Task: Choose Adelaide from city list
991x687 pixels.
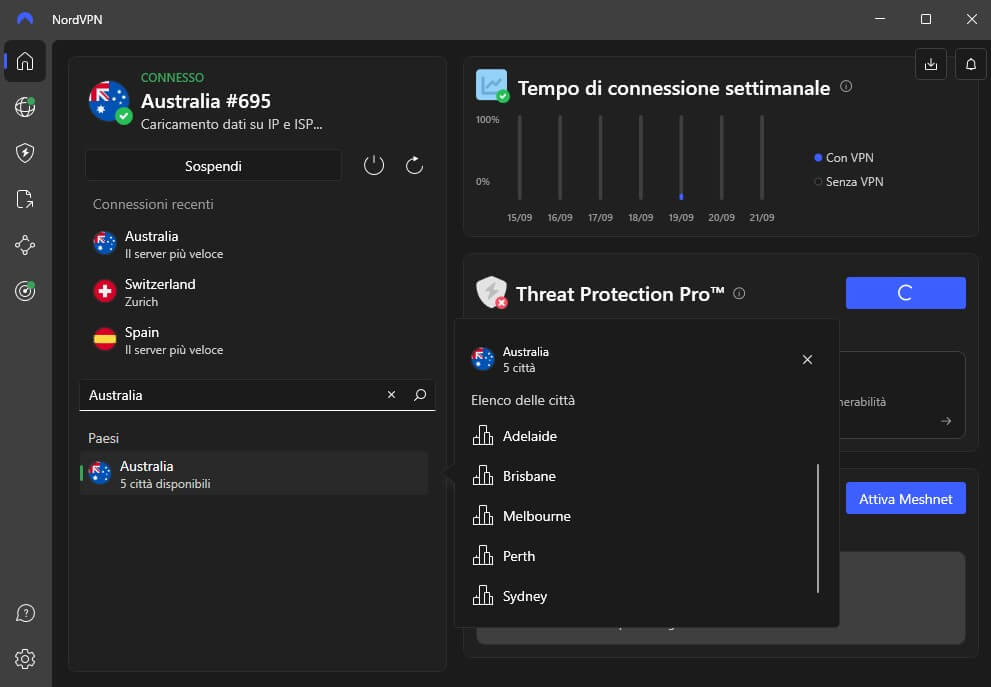Action: point(640,436)
